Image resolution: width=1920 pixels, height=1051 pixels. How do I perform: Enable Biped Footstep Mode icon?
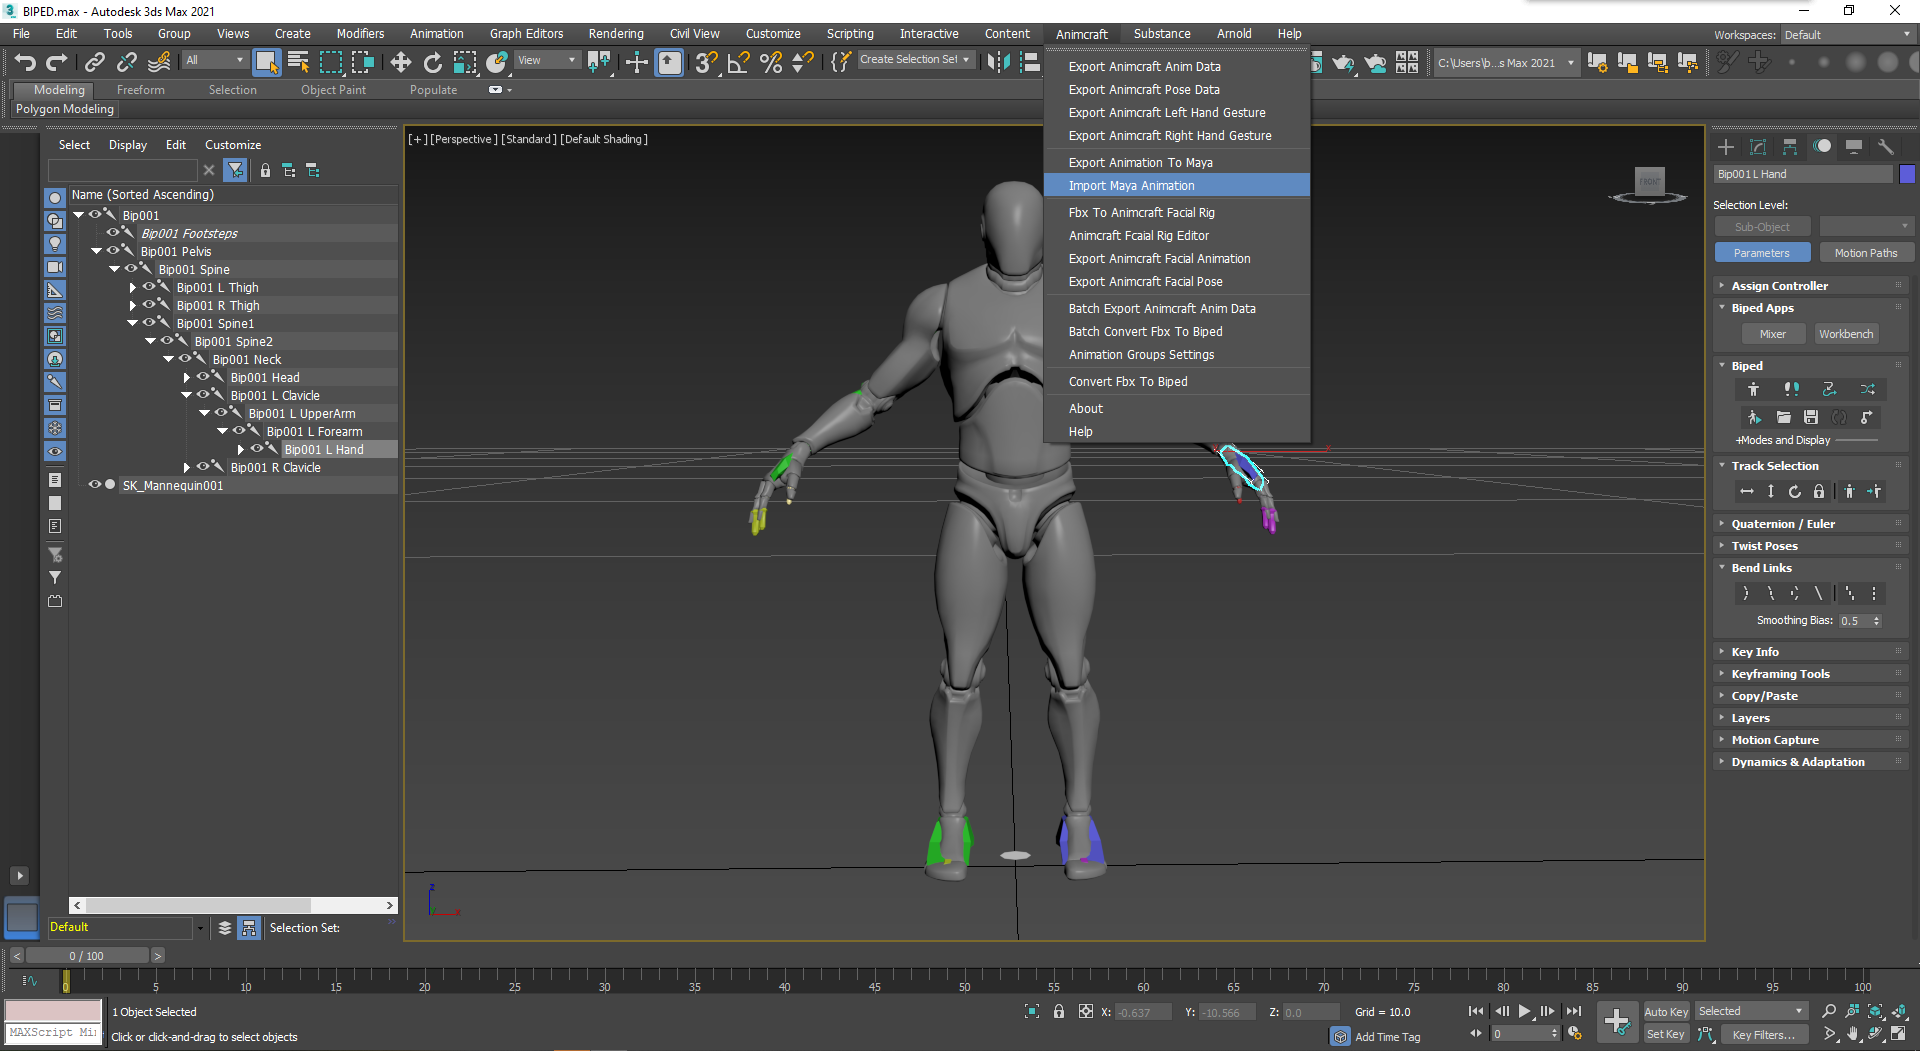(1791, 389)
